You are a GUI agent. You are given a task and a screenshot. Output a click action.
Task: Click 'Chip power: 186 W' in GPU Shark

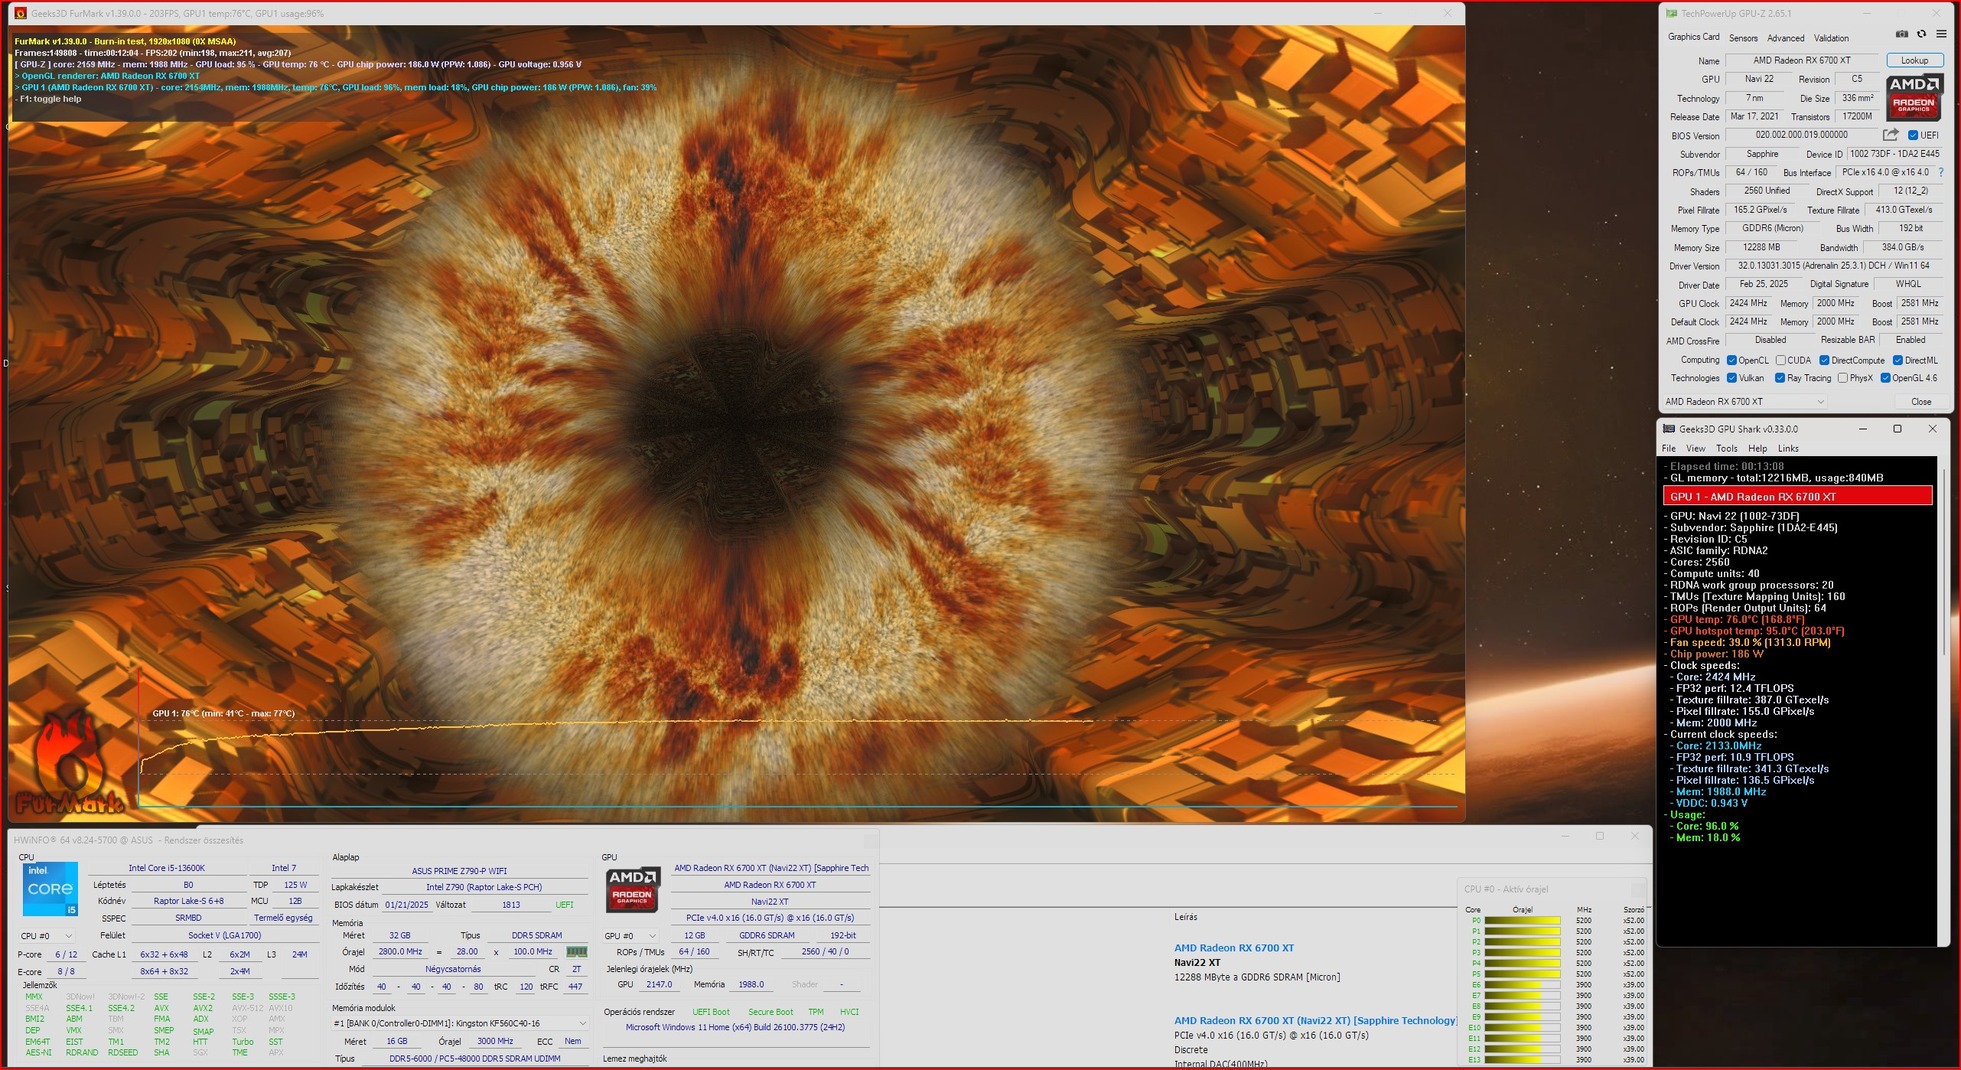point(1716,654)
